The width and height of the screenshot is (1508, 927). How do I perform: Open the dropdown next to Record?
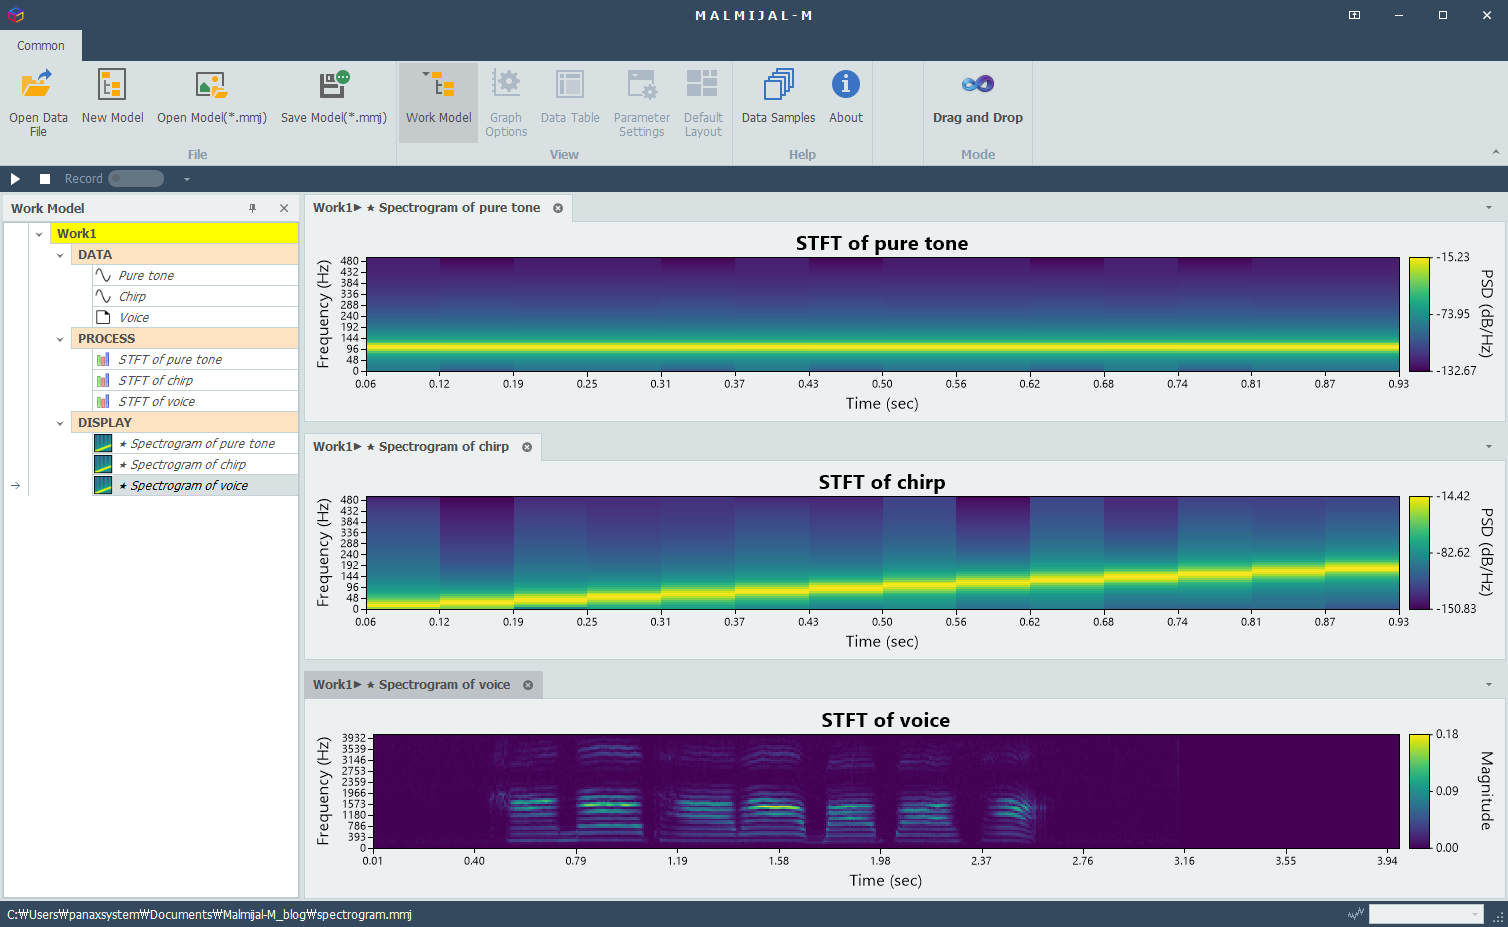[186, 179]
